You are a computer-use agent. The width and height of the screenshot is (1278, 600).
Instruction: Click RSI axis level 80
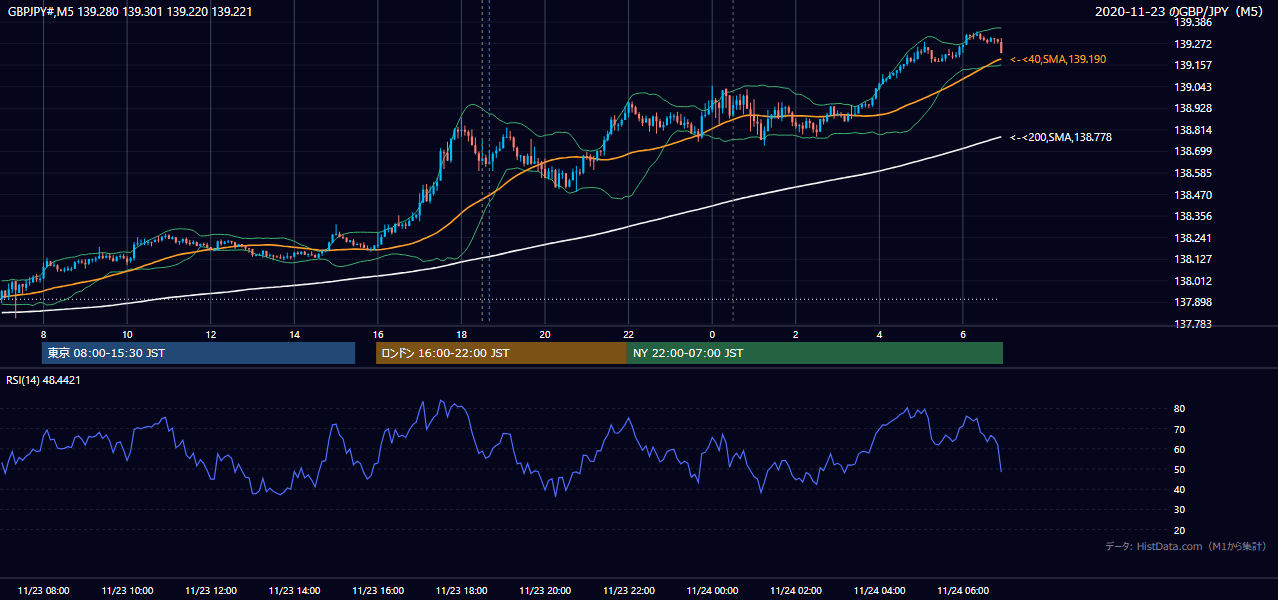1180,409
